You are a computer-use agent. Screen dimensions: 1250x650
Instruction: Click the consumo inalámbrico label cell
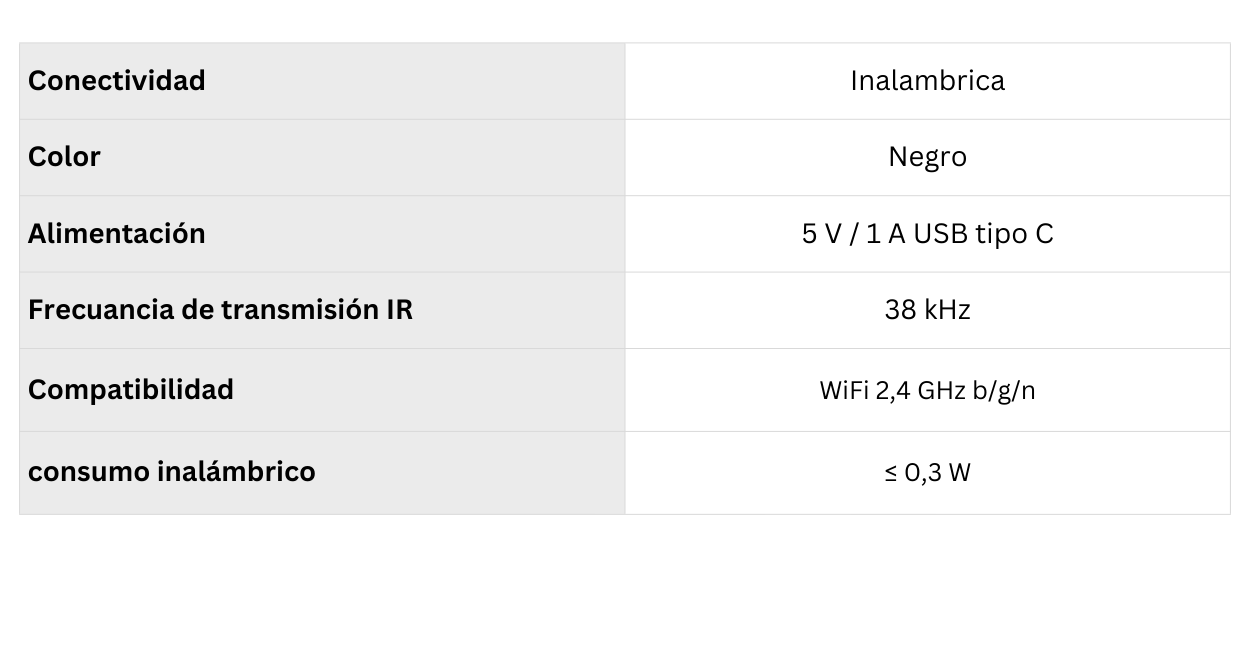pyautogui.click(x=172, y=472)
